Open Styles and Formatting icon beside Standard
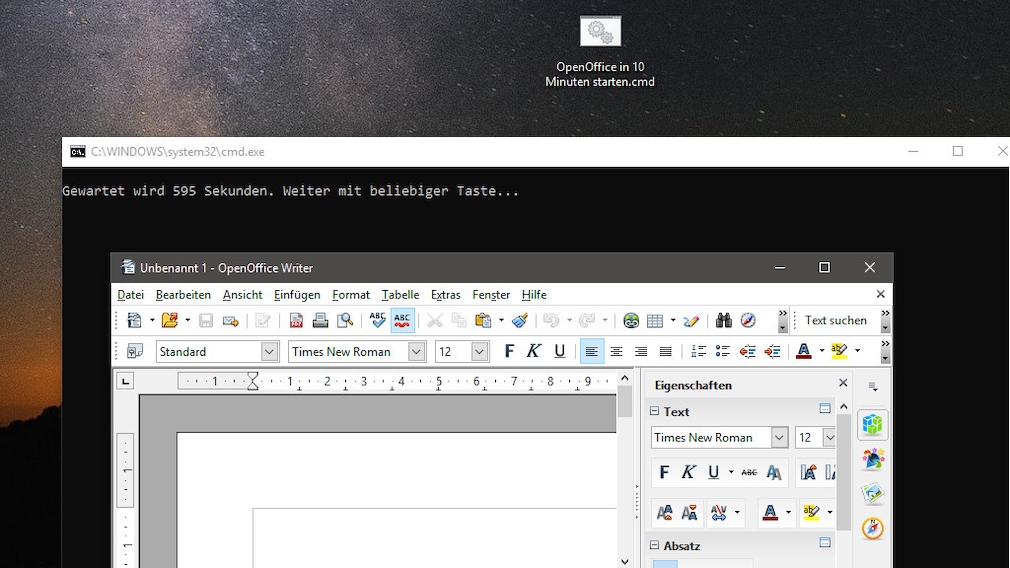This screenshot has width=1010, height=568. [135, 351]
